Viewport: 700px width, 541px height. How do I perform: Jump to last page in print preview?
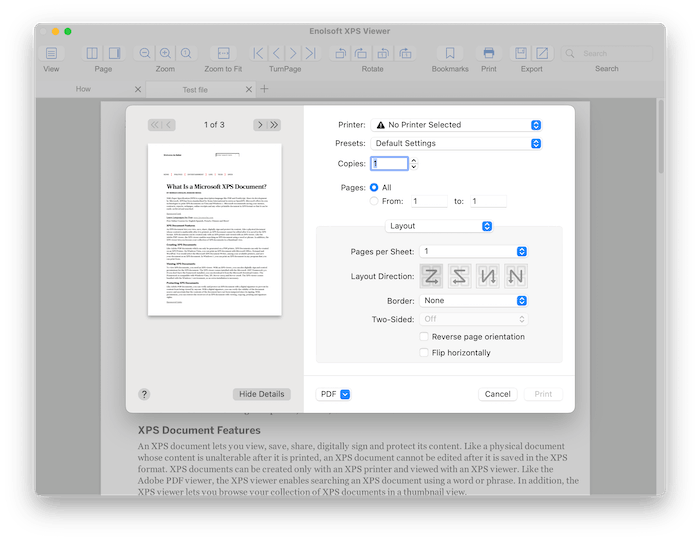[x=274, y=125]
